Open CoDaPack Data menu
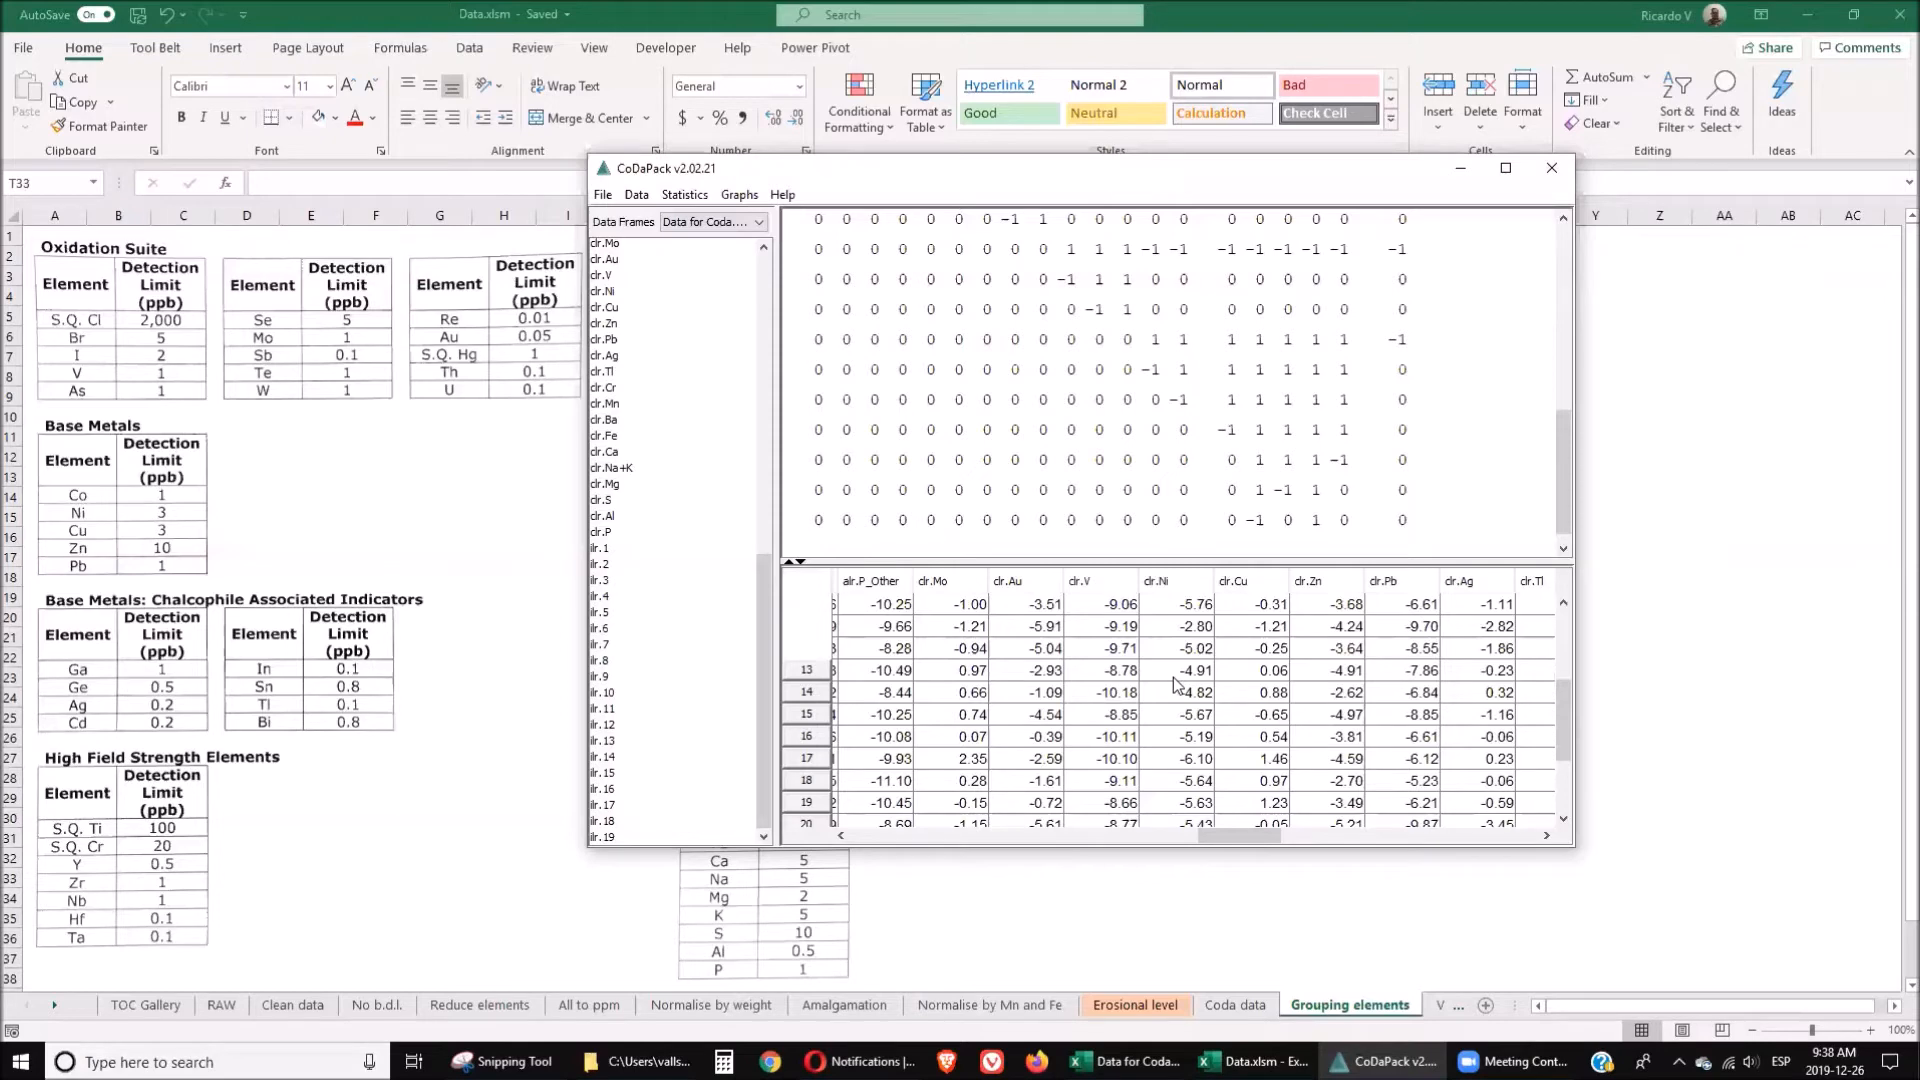Screen dimensions: 1920x1080 [636, 195]
